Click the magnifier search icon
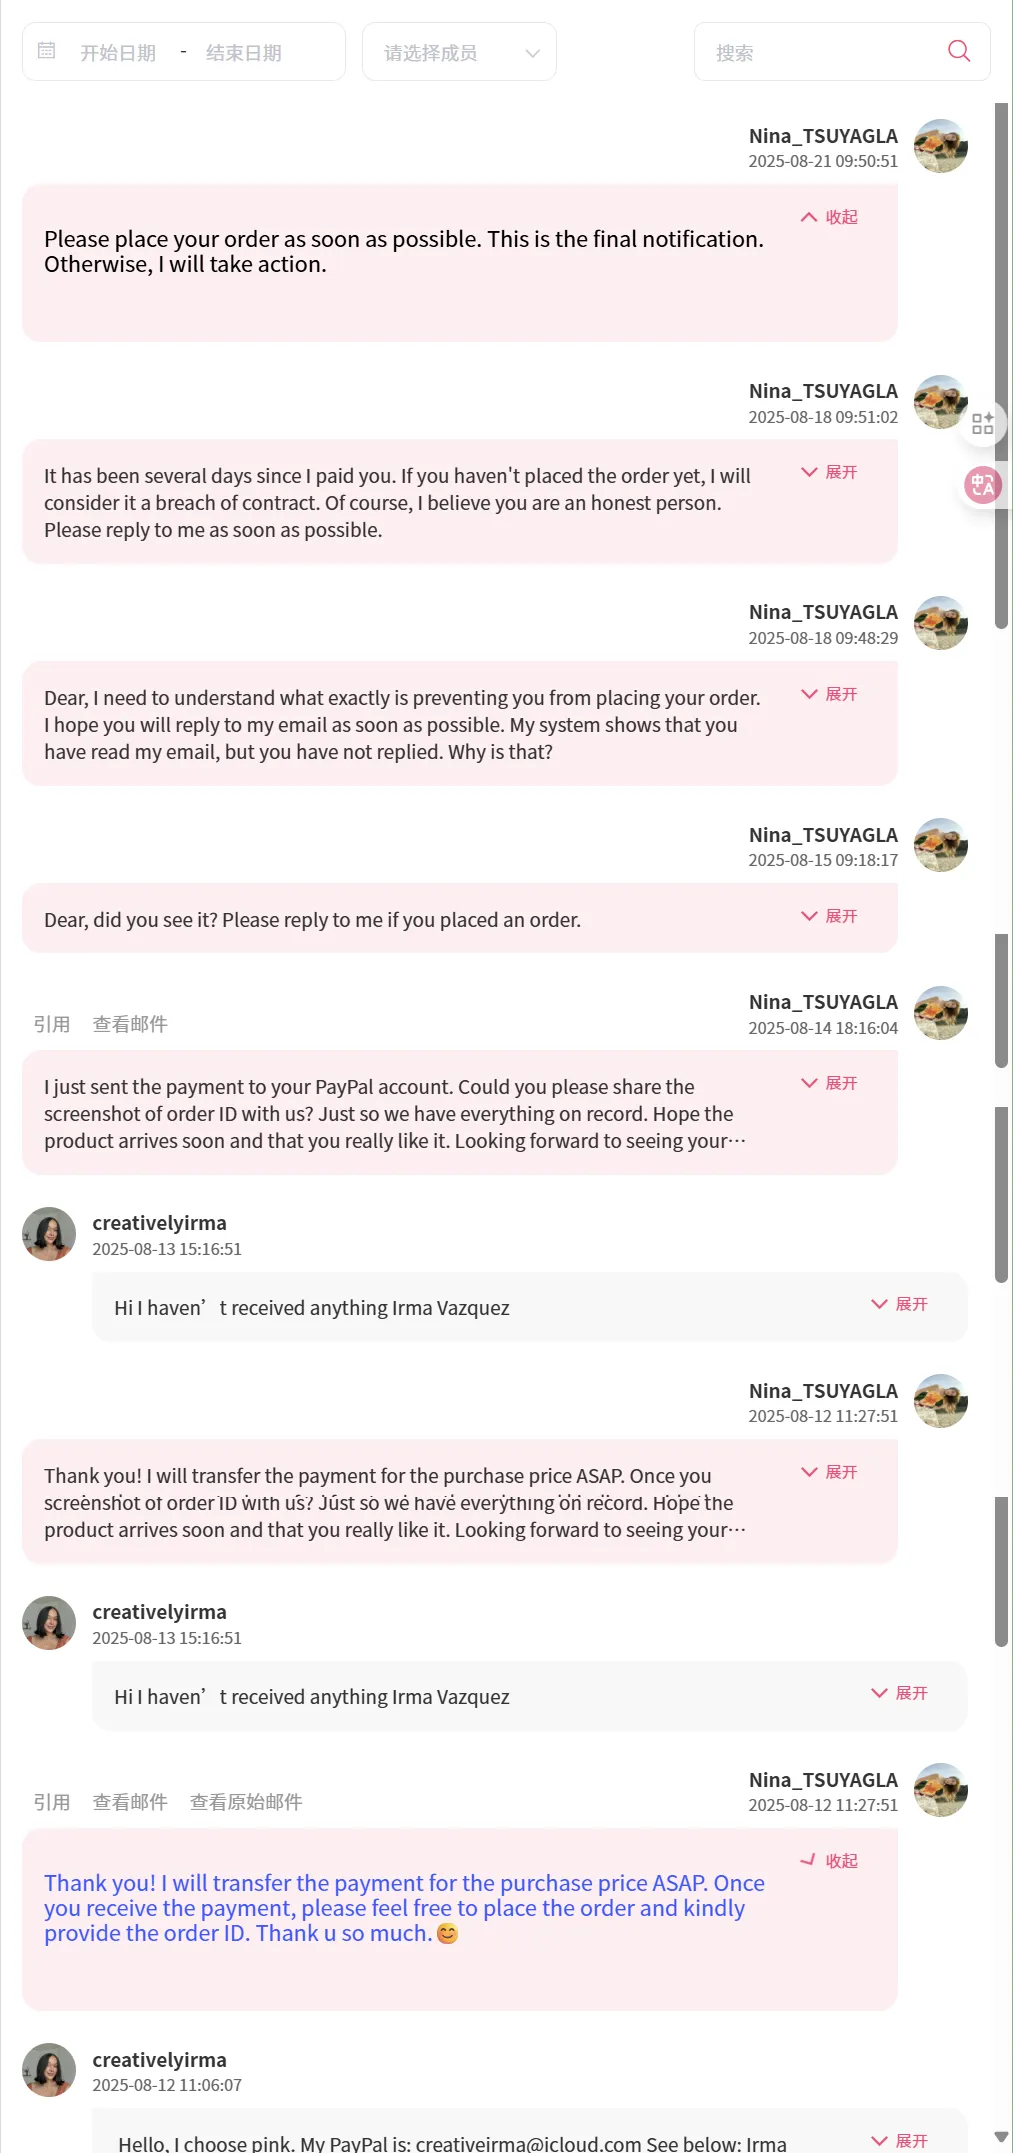 point(958,51)
